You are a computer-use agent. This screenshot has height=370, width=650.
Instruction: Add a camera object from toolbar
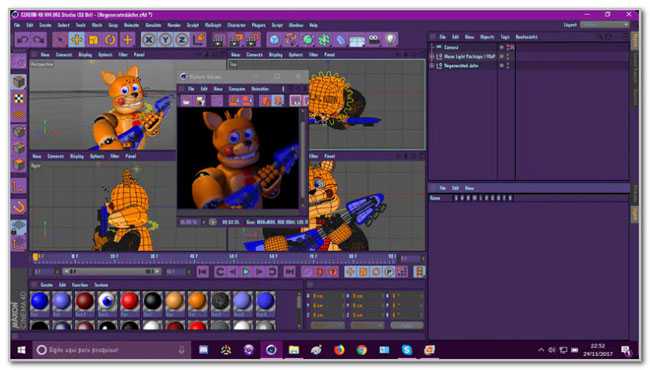(374, 40)
